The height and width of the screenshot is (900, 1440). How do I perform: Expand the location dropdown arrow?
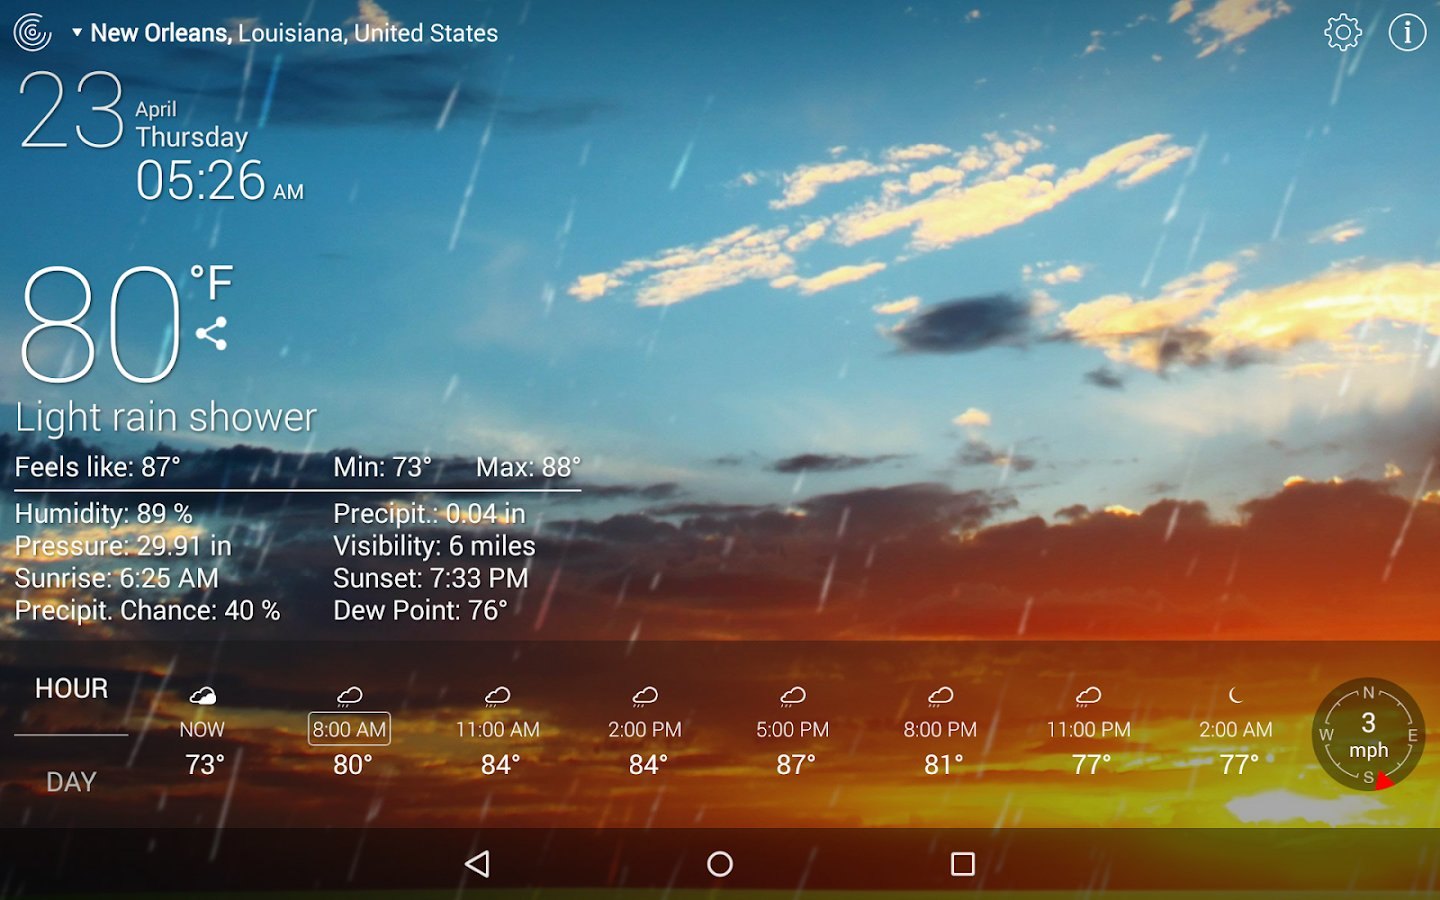[x=77, y=33]
